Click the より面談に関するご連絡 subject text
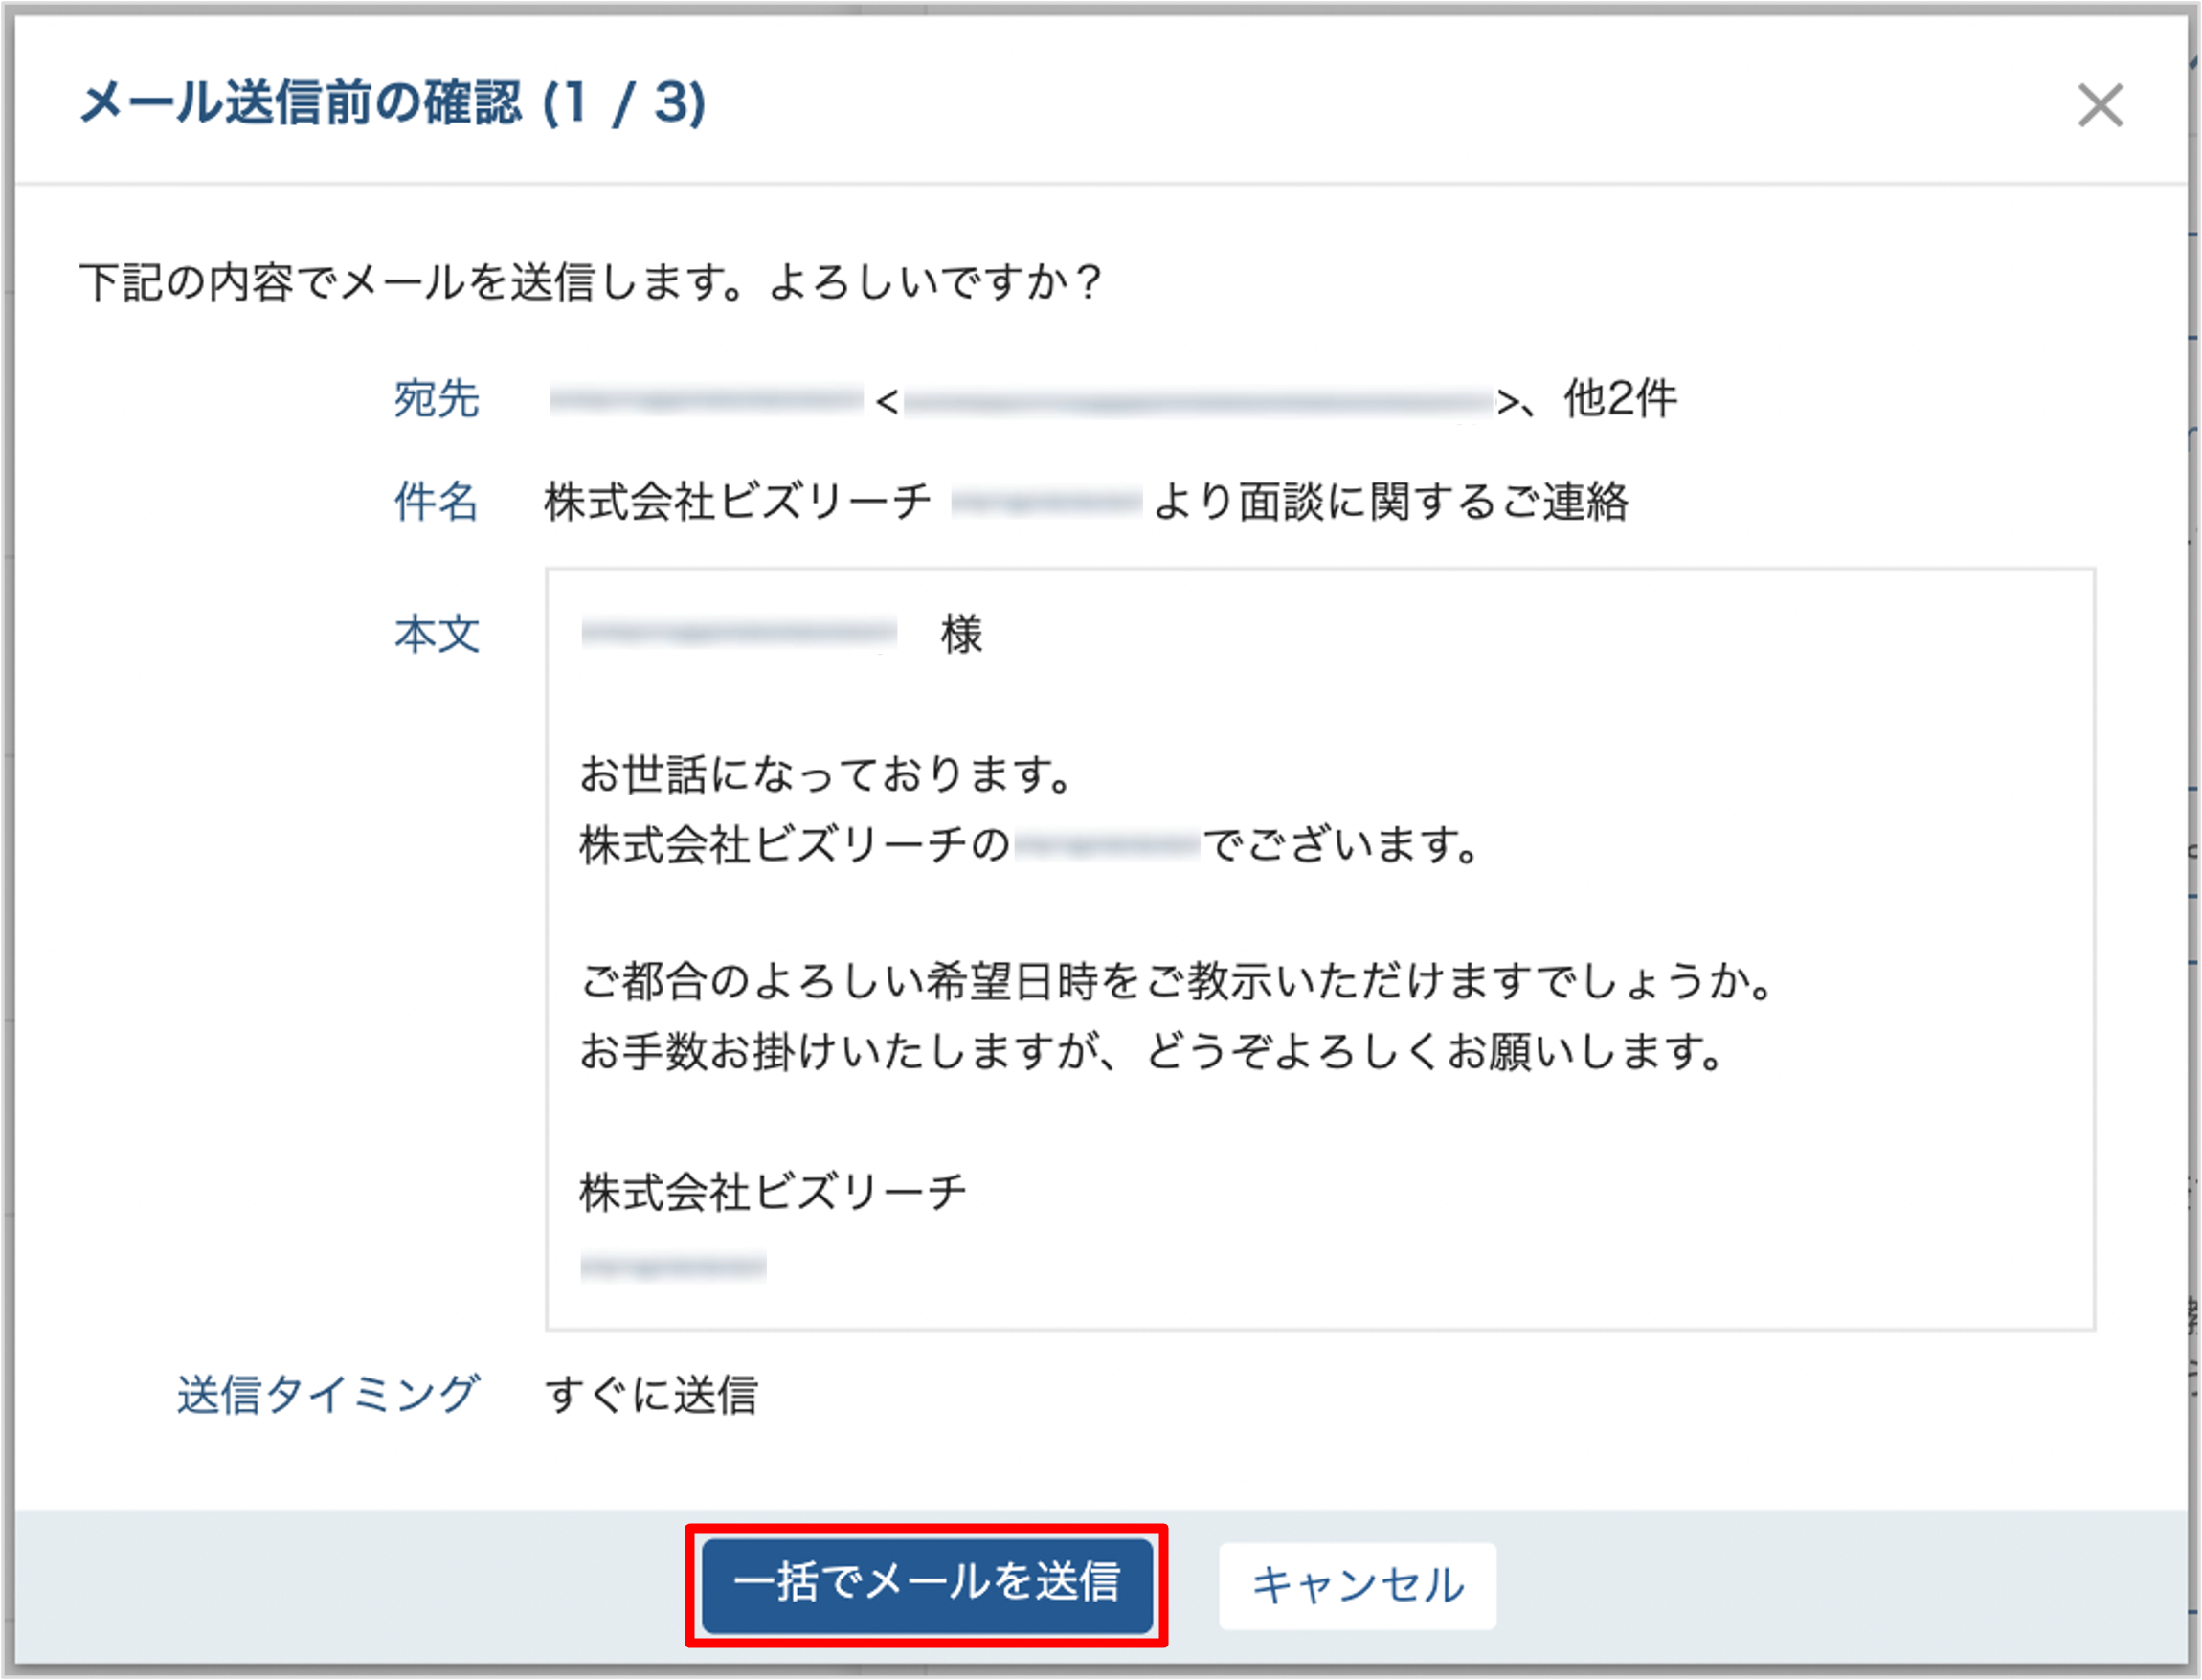This screenshot has width=2202, height=1680. click(x=1391, y=501)
